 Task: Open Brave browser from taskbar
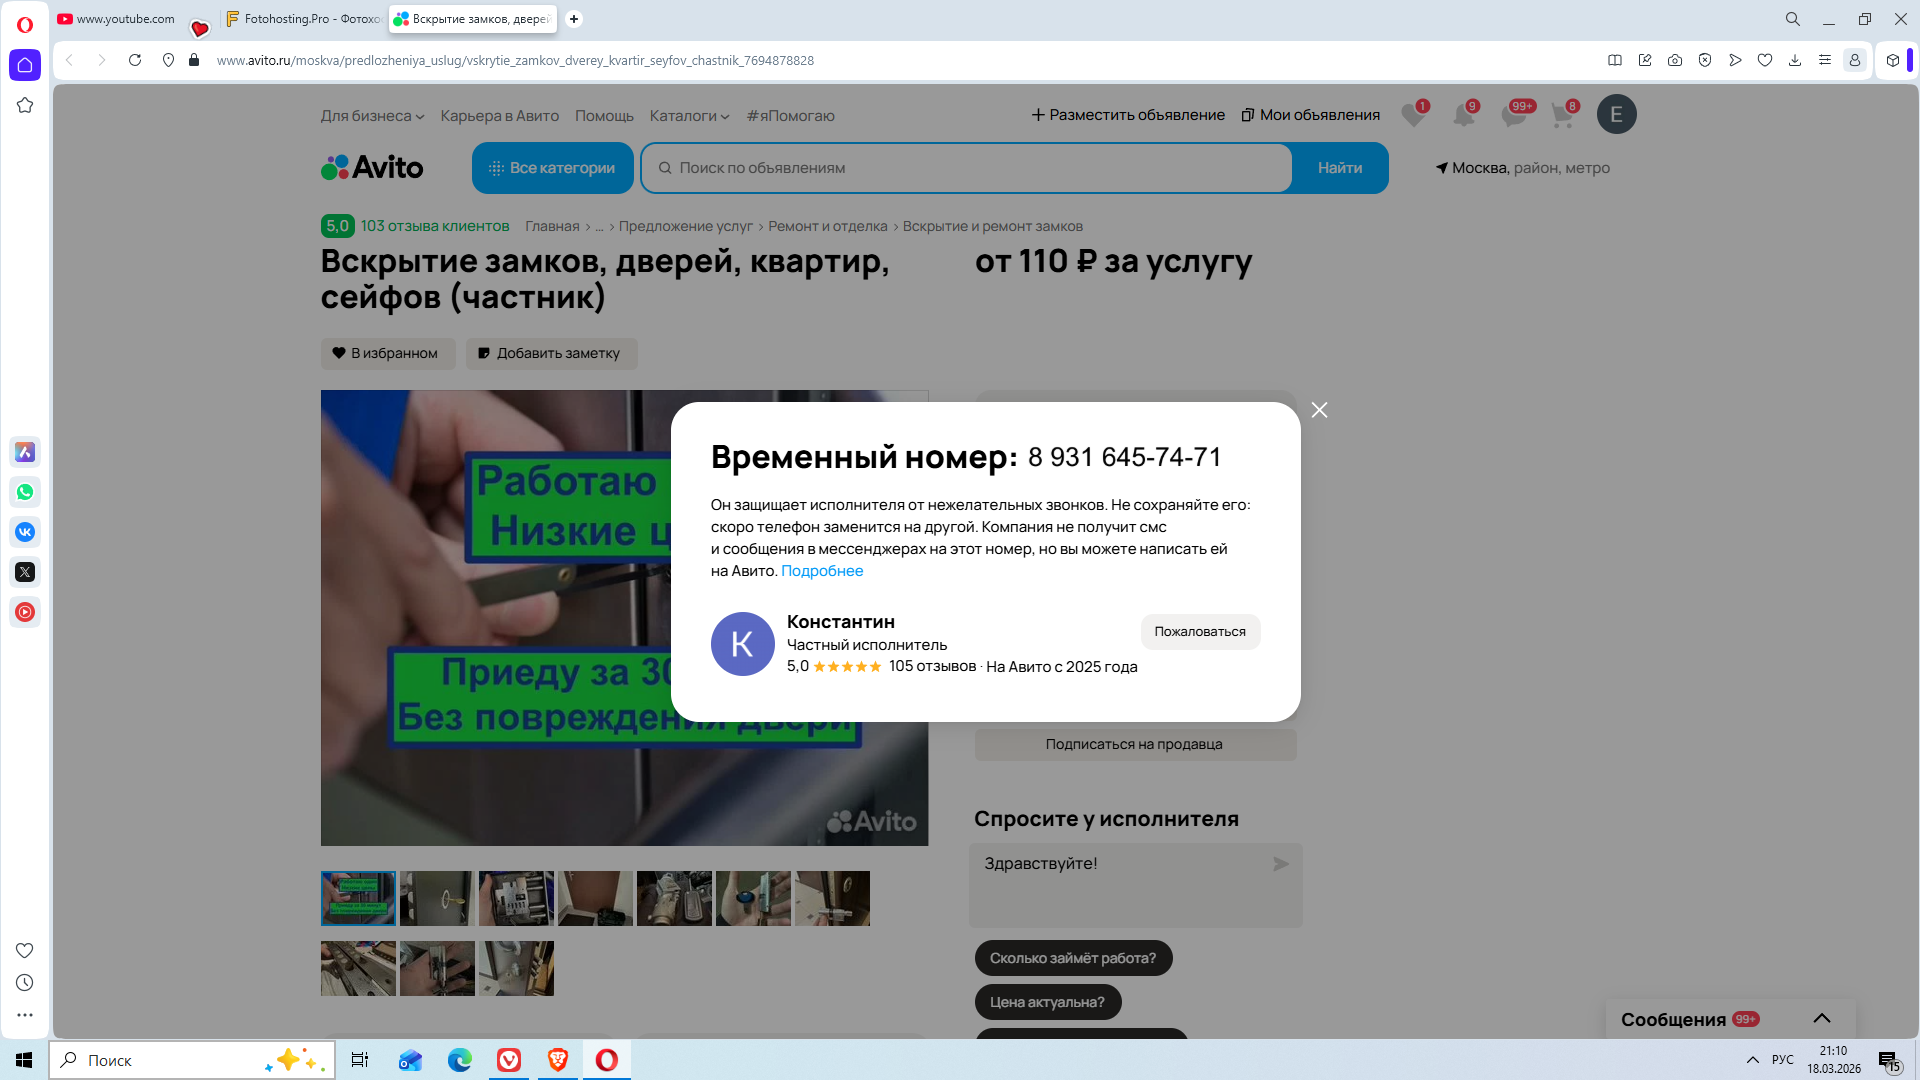click(x=558, y=1060)
